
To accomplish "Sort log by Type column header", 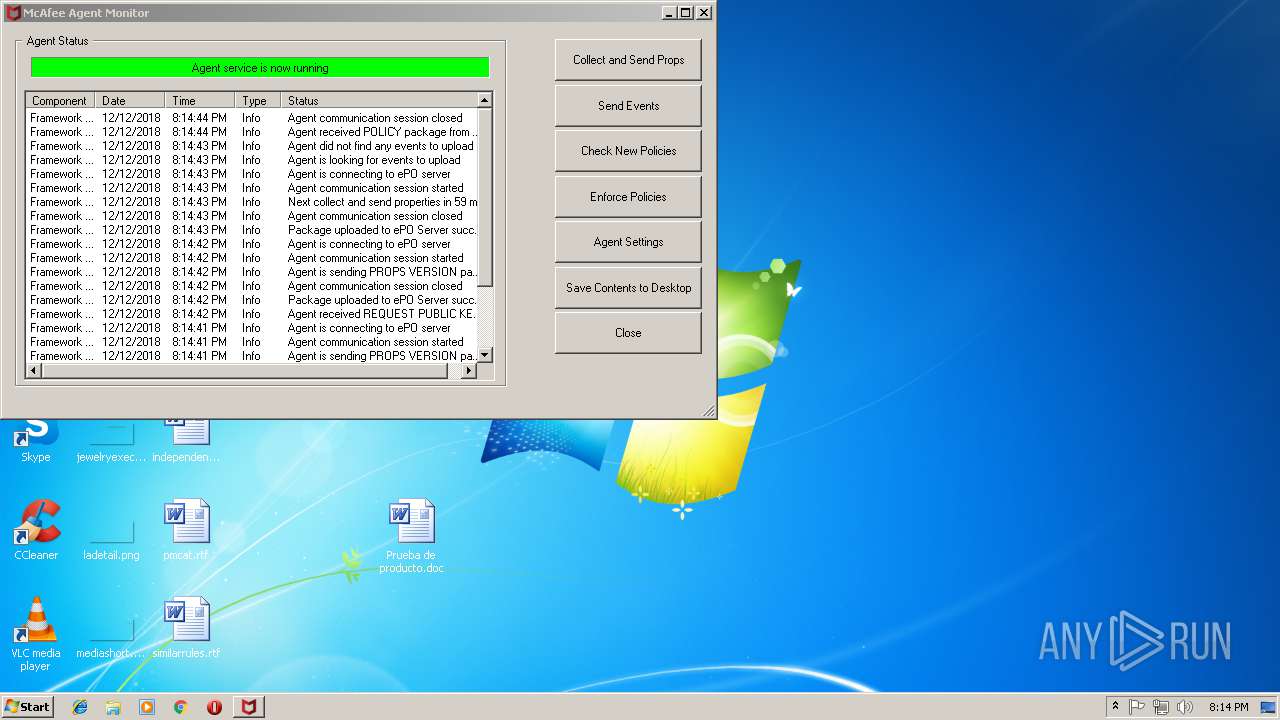I will [x=258, y=101].
